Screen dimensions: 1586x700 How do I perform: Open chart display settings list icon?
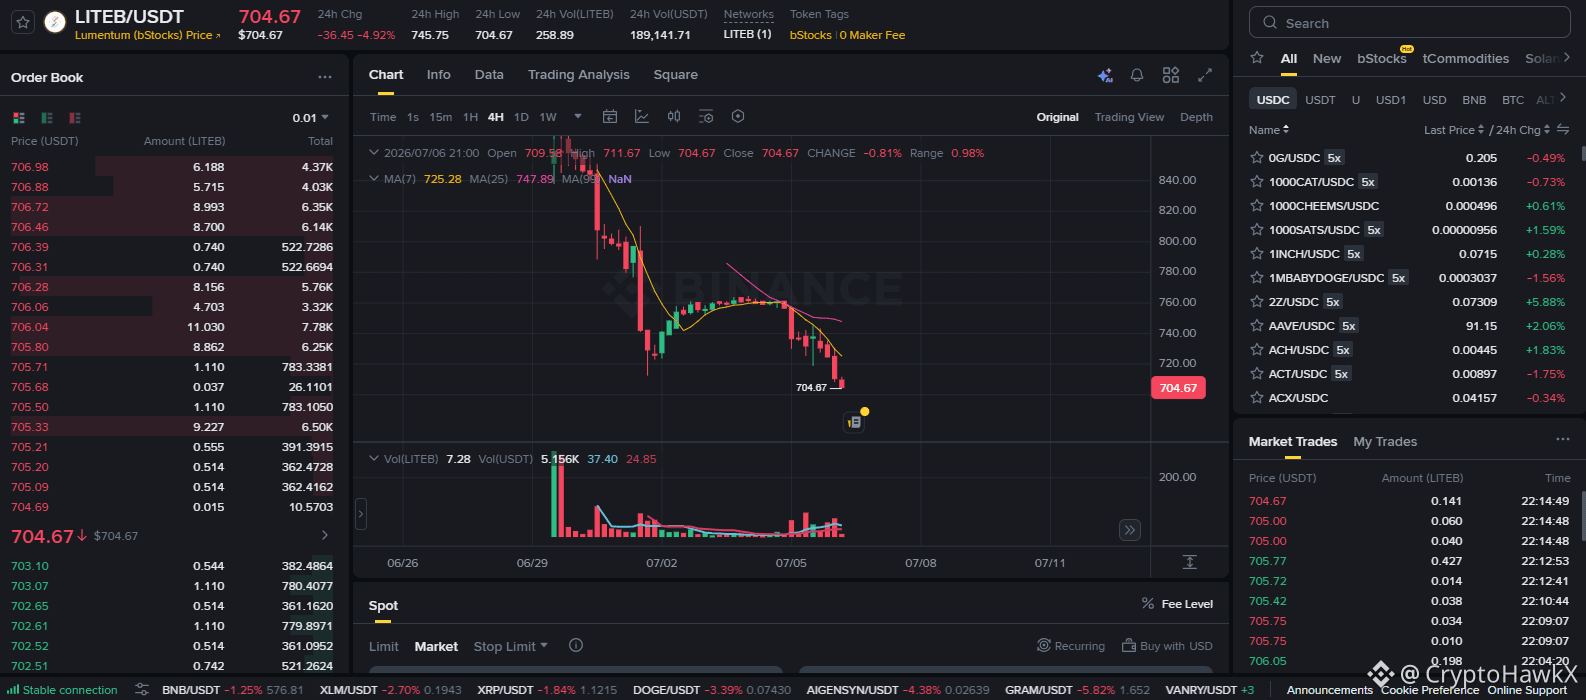pos(706,117)
